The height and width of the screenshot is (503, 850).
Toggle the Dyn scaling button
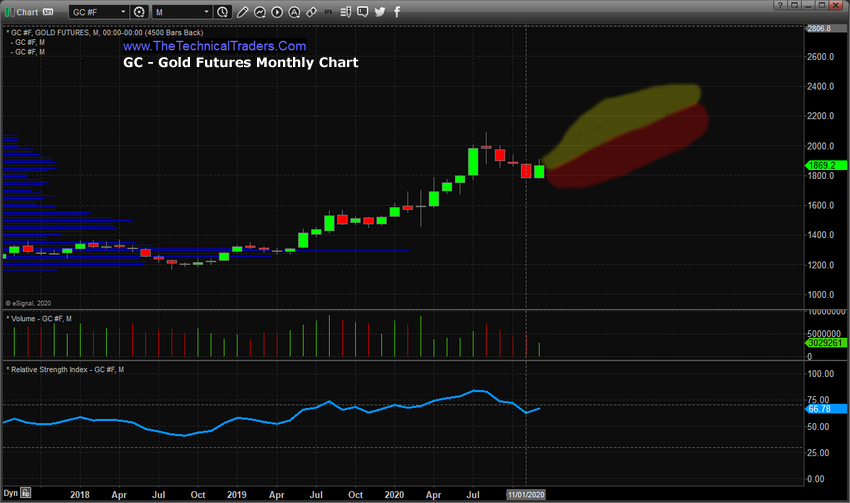click(9, 493)
